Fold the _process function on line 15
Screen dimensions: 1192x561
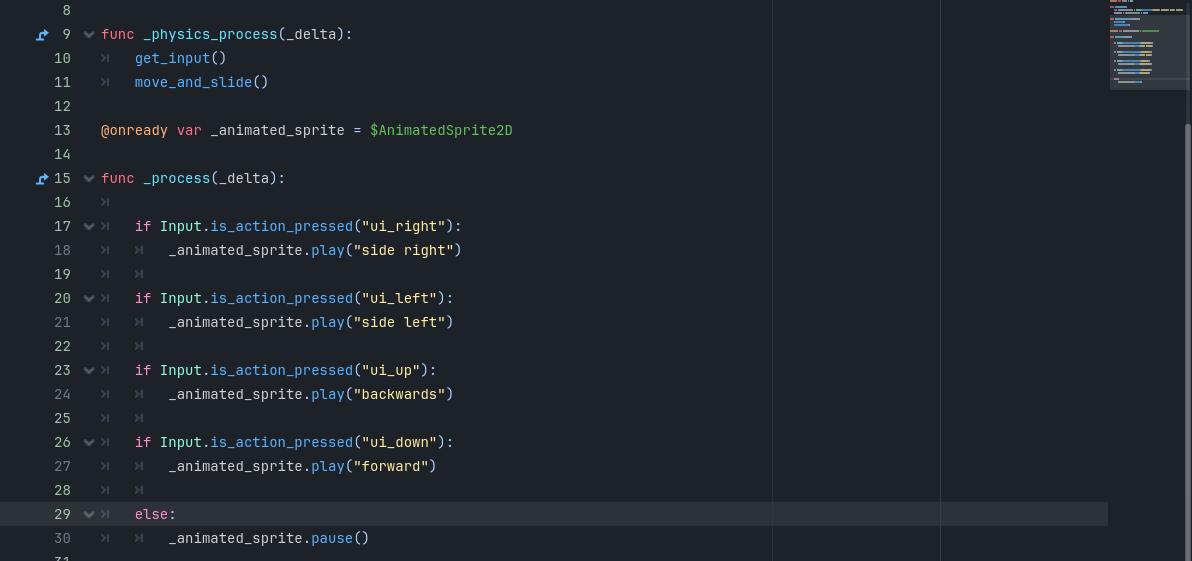click(89, 179)
